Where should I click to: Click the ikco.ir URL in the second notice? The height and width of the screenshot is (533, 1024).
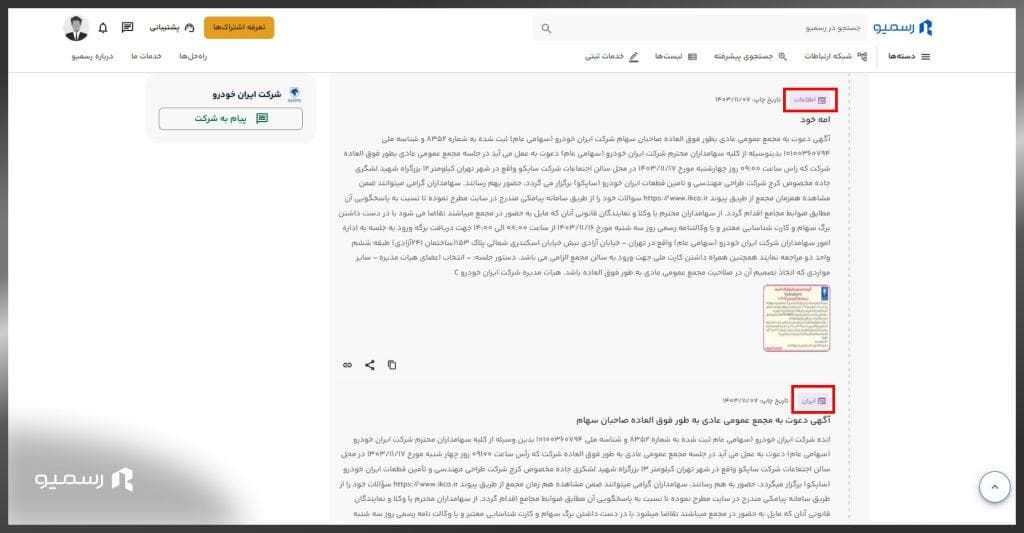tap(426, 484)
